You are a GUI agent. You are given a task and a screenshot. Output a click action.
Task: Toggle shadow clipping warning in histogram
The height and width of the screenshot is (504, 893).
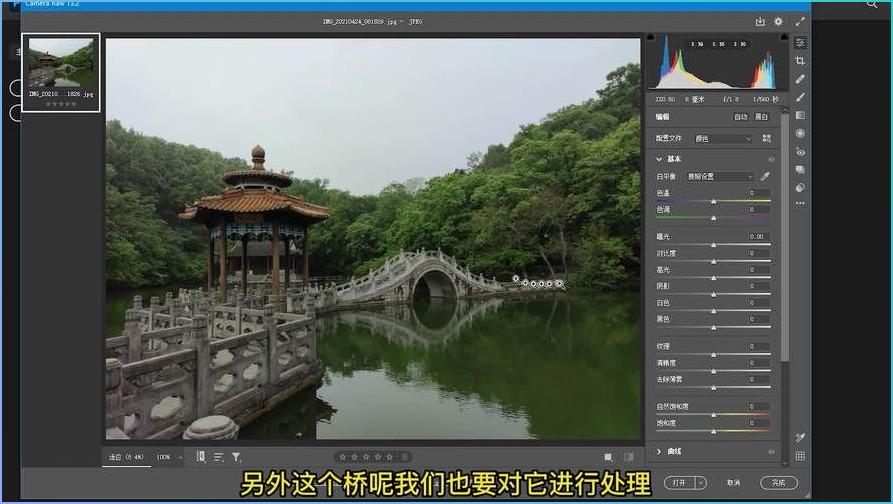(650, 37)
